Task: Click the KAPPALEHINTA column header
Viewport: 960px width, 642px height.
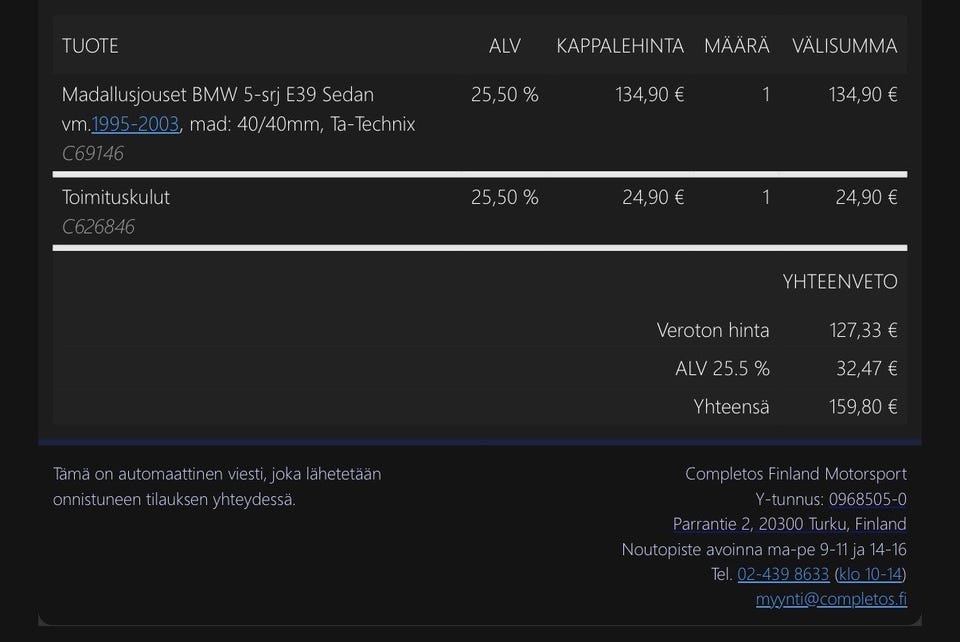Action: (620, 46)
